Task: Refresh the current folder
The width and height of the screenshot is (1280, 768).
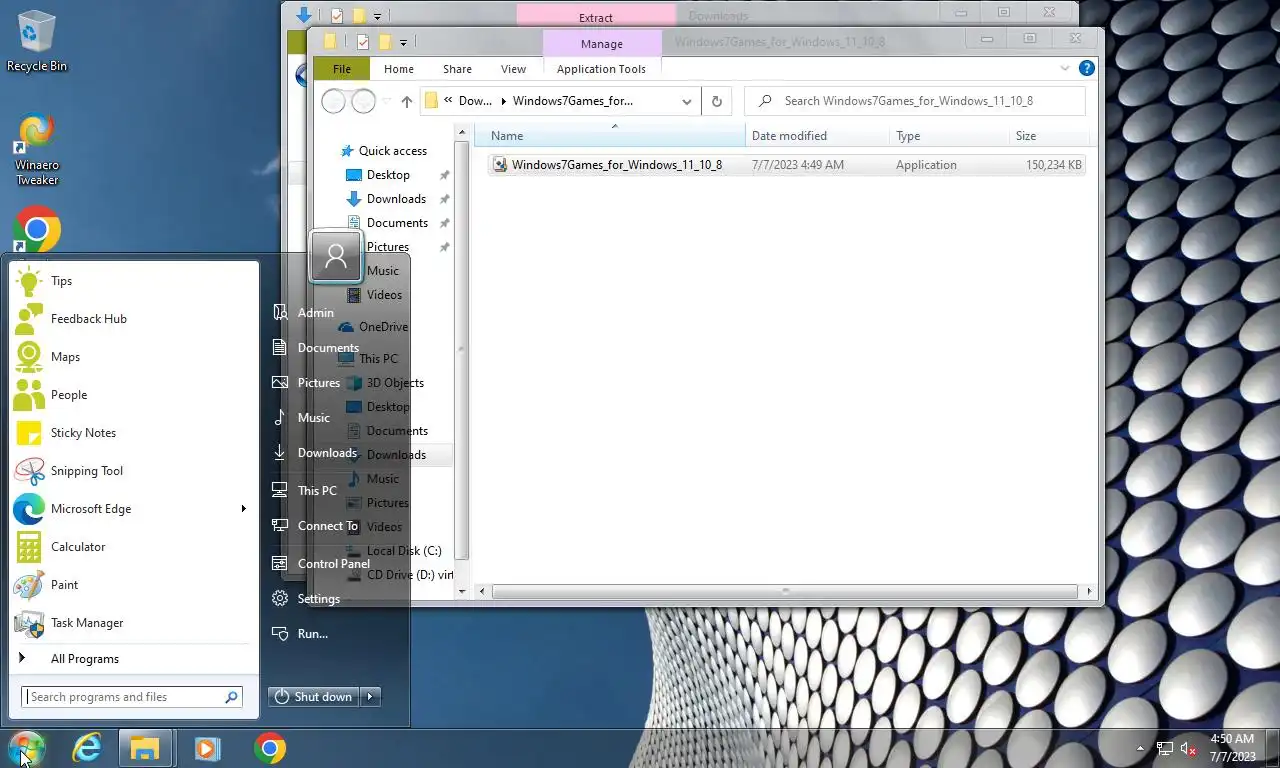Action: 716,101
